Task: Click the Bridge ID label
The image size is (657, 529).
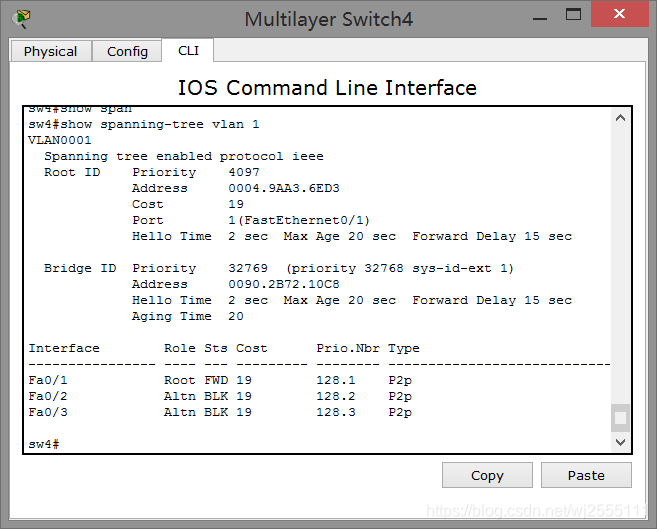Action: [x=80, y=268]
